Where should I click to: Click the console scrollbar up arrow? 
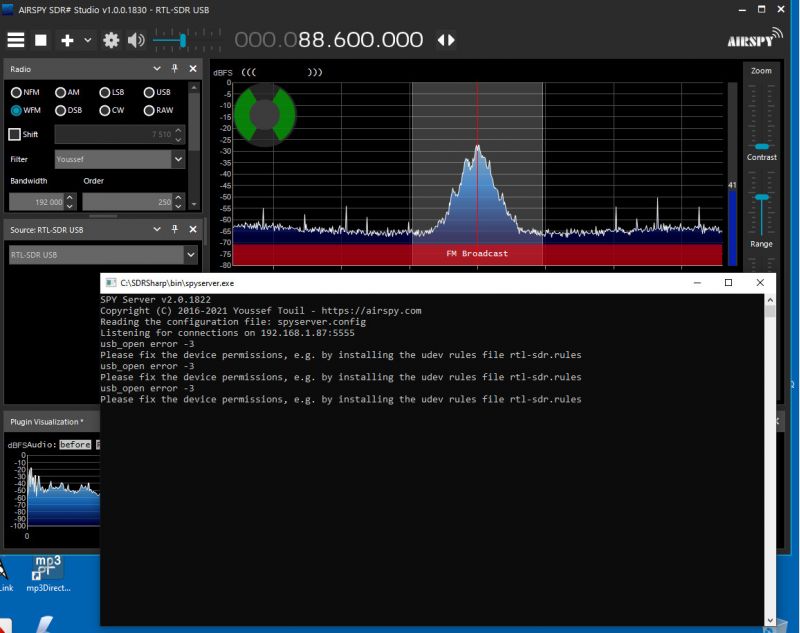[770, 300]
